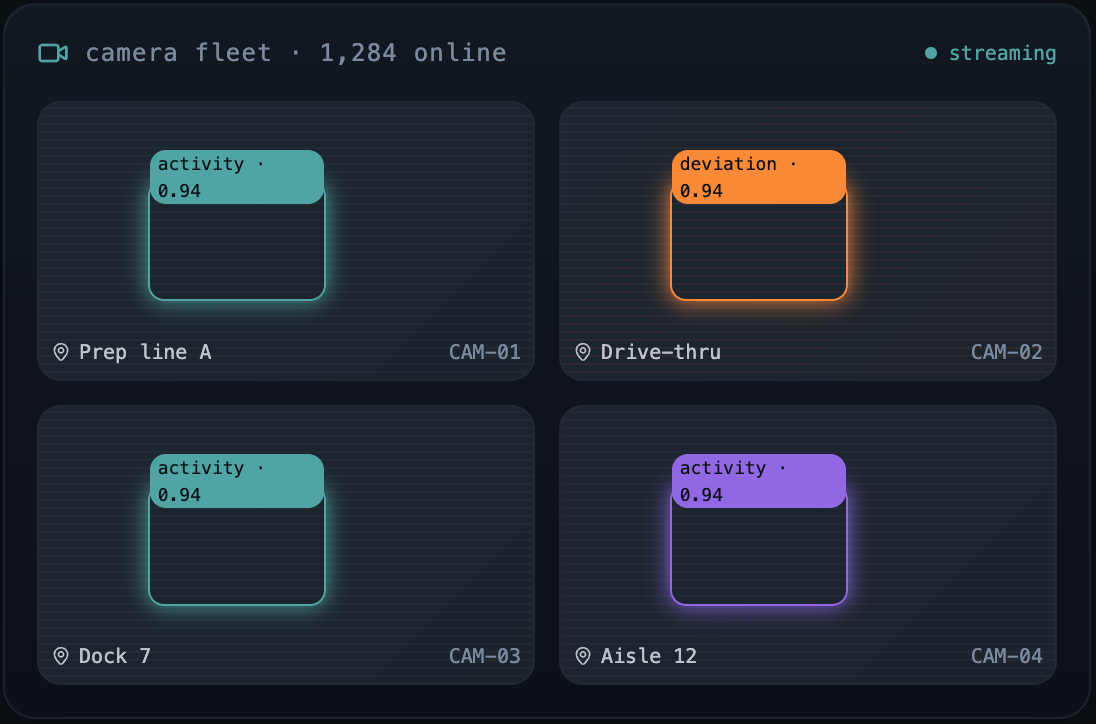Click the camera fleet 1,284 online title
Screen dimensions: 1096x724
[x=296, y=52]
